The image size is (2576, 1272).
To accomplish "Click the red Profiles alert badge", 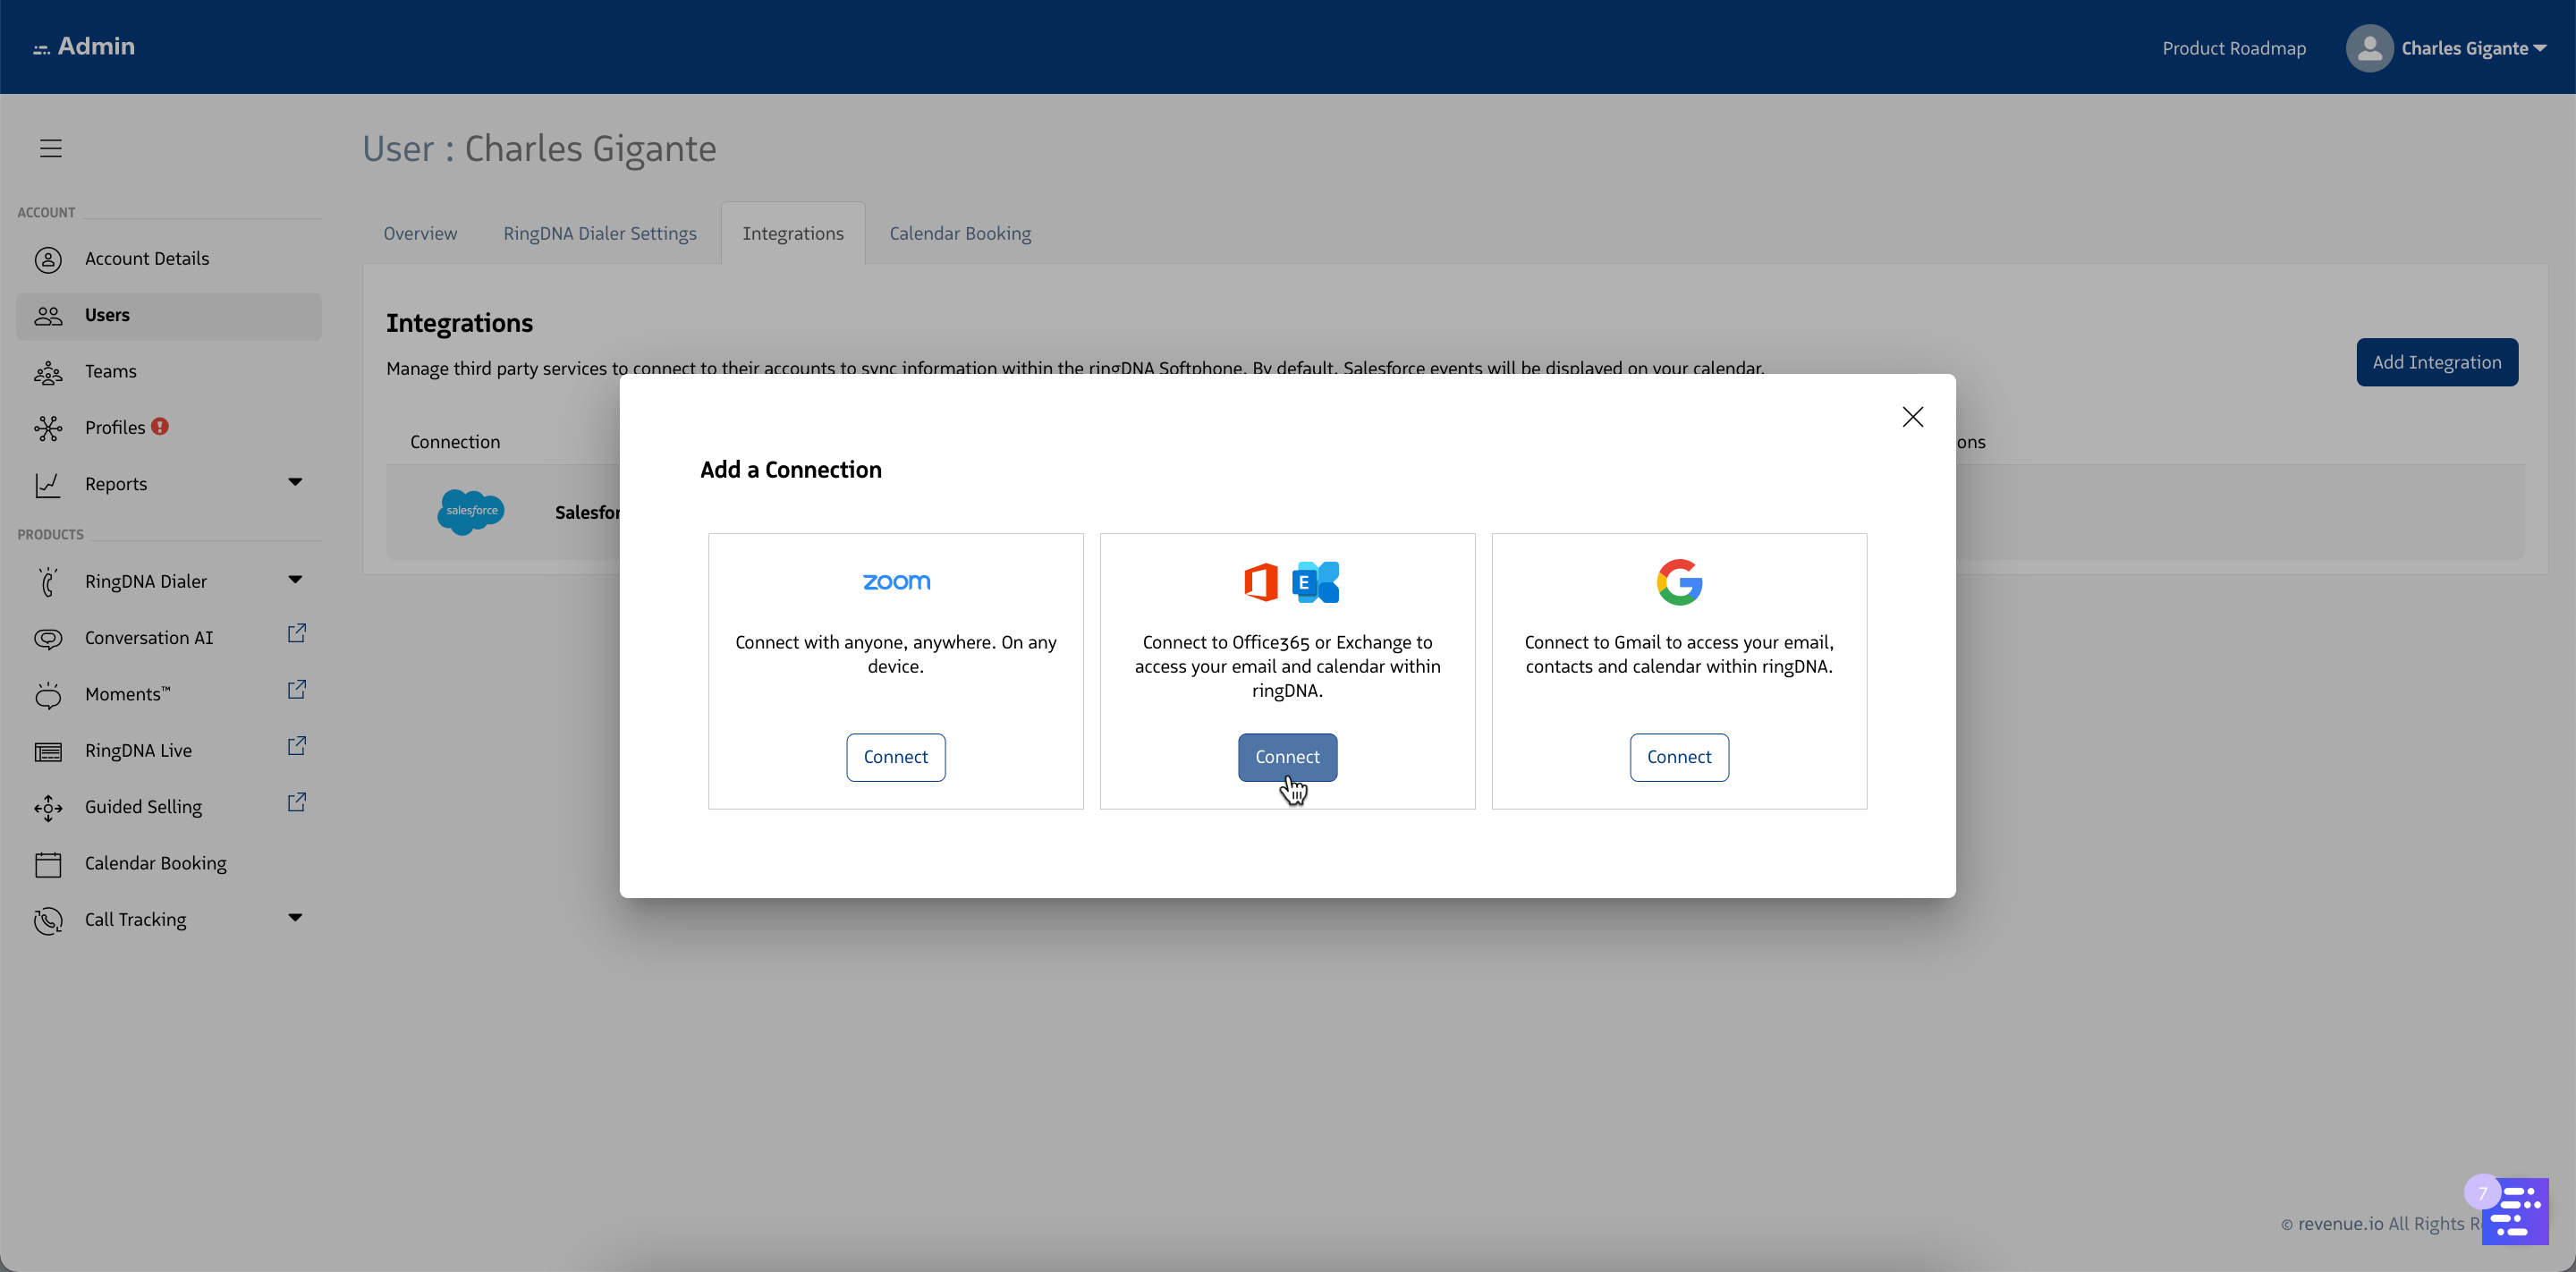I will pyautogui.click(x=160, y=426).
